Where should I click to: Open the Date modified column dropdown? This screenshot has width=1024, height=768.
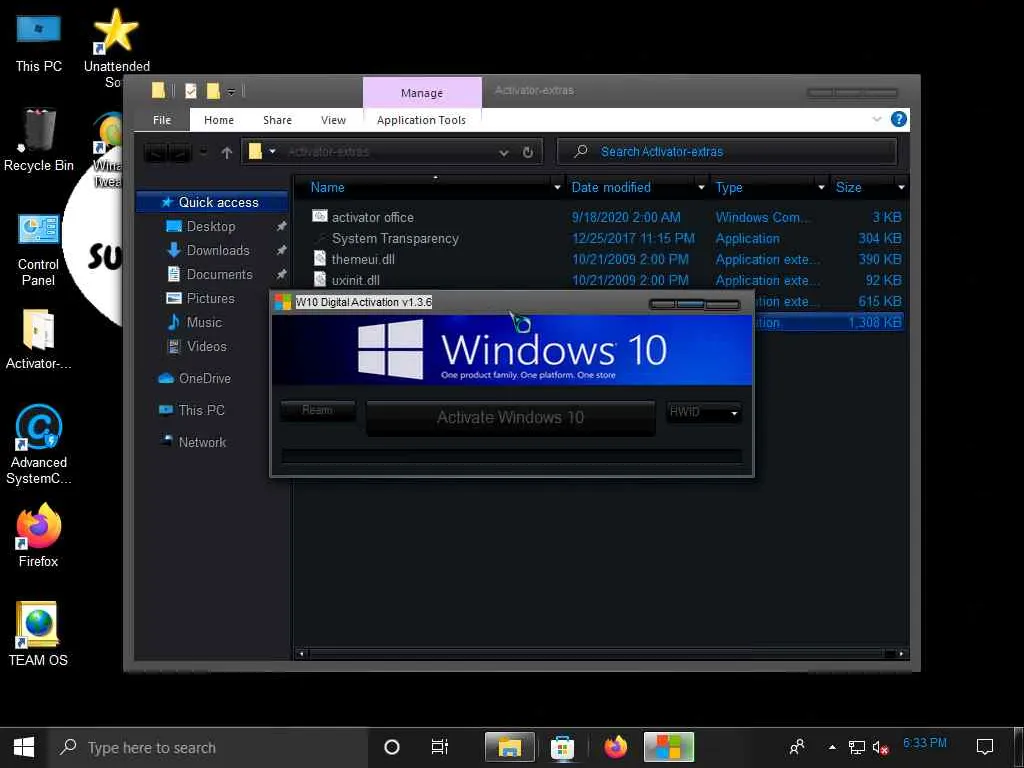tap(701, 187)
